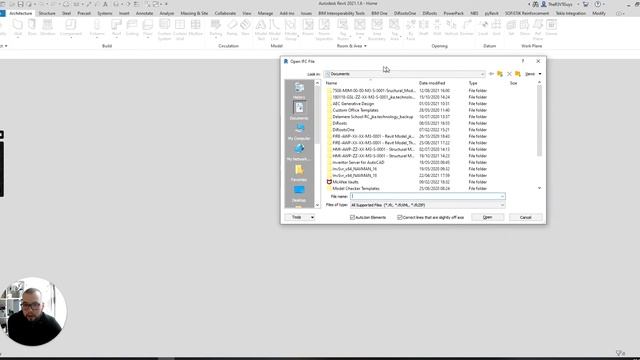Select the My Network place icon
Image resolution: width=640 pixels, height=360 pixels.
tap(299, 152)
